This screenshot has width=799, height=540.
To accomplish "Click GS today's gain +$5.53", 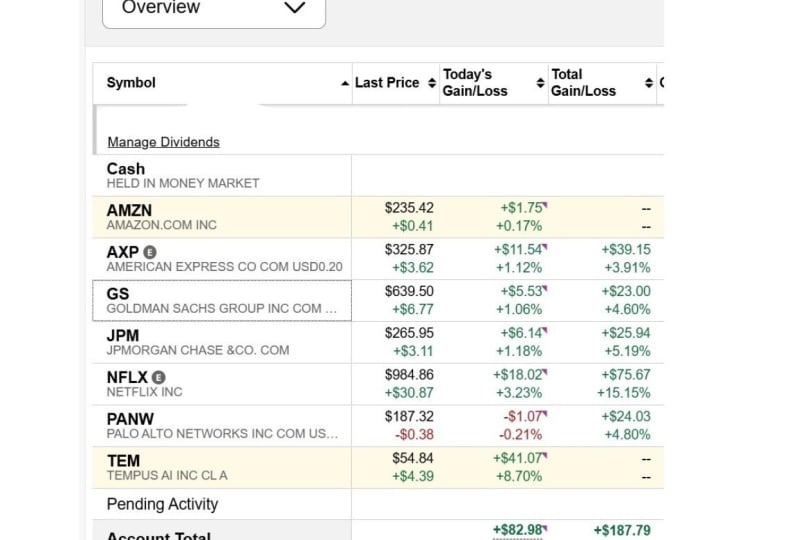I will tap(521, 291).
